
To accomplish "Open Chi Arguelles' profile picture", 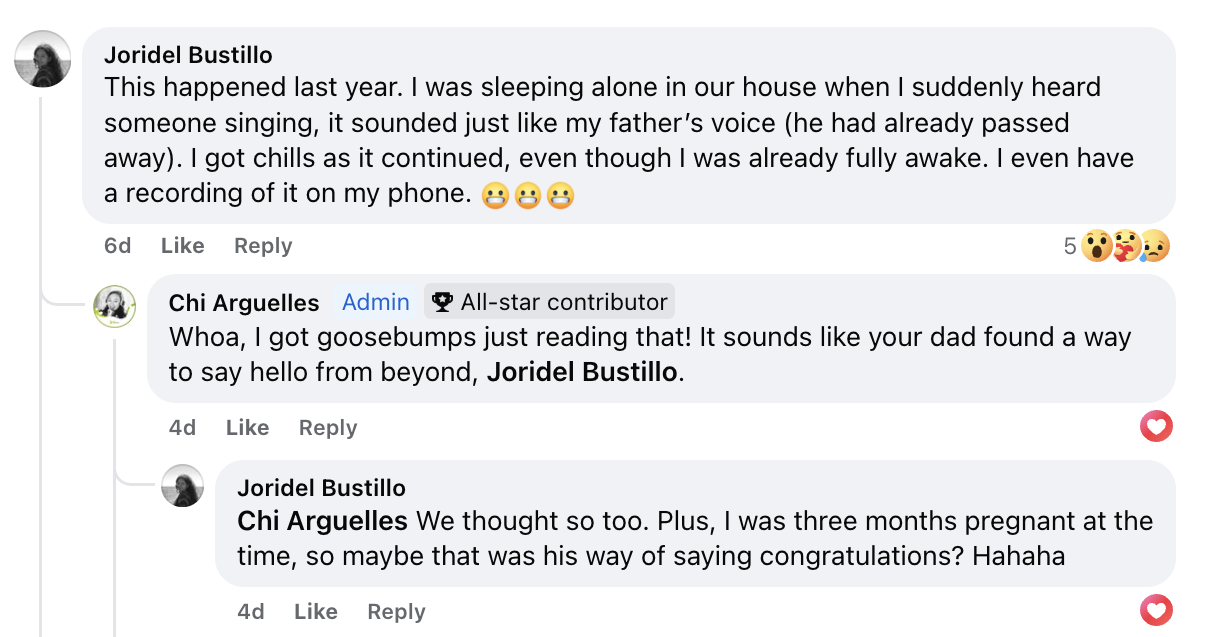I will (114, 306).
